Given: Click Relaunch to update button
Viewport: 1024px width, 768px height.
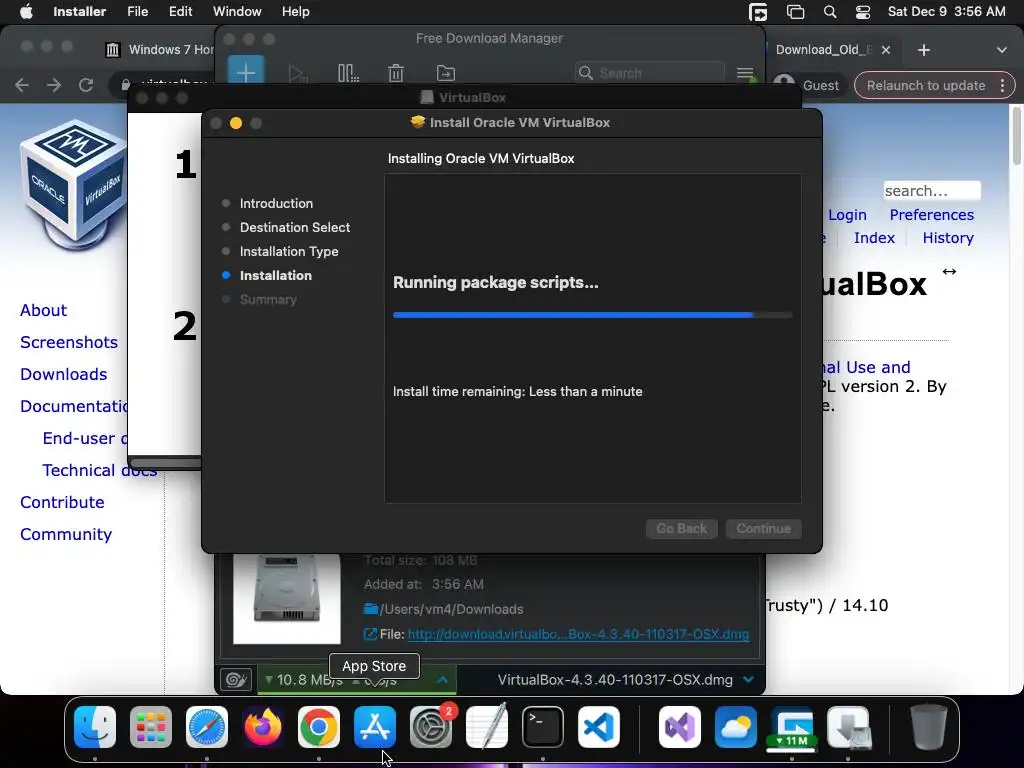Looking at the screenshot, I should (925, 86).
